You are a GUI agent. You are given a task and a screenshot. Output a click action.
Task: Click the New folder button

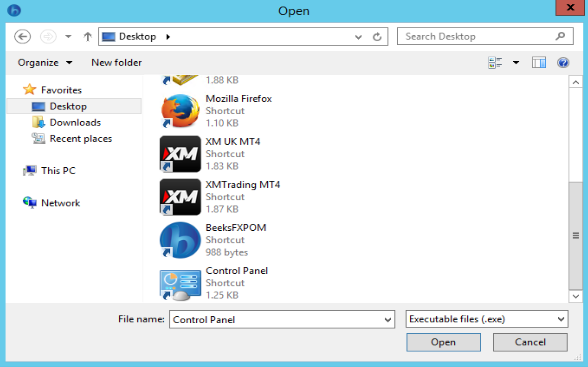[117, 63]
